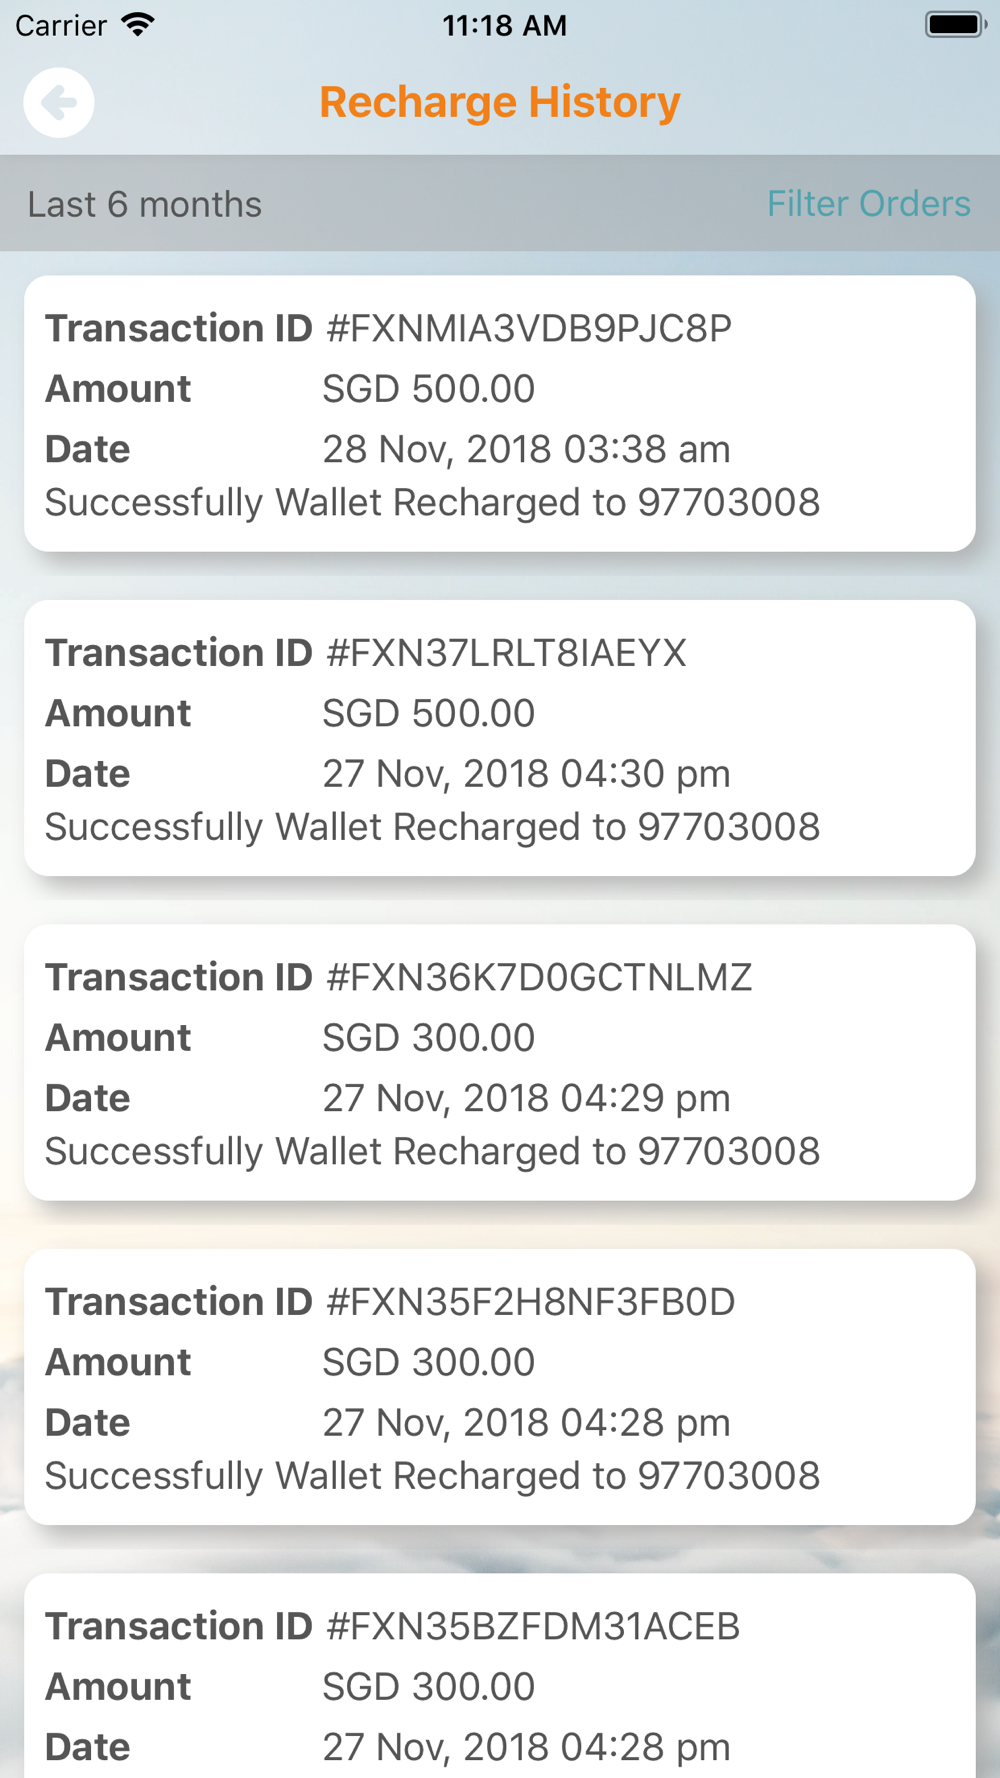Open transaction #FXN35F2H8NF3FB0D card
Image resolution: width=1000 pixels, height=1778 pixels.
click(500, 1387)
